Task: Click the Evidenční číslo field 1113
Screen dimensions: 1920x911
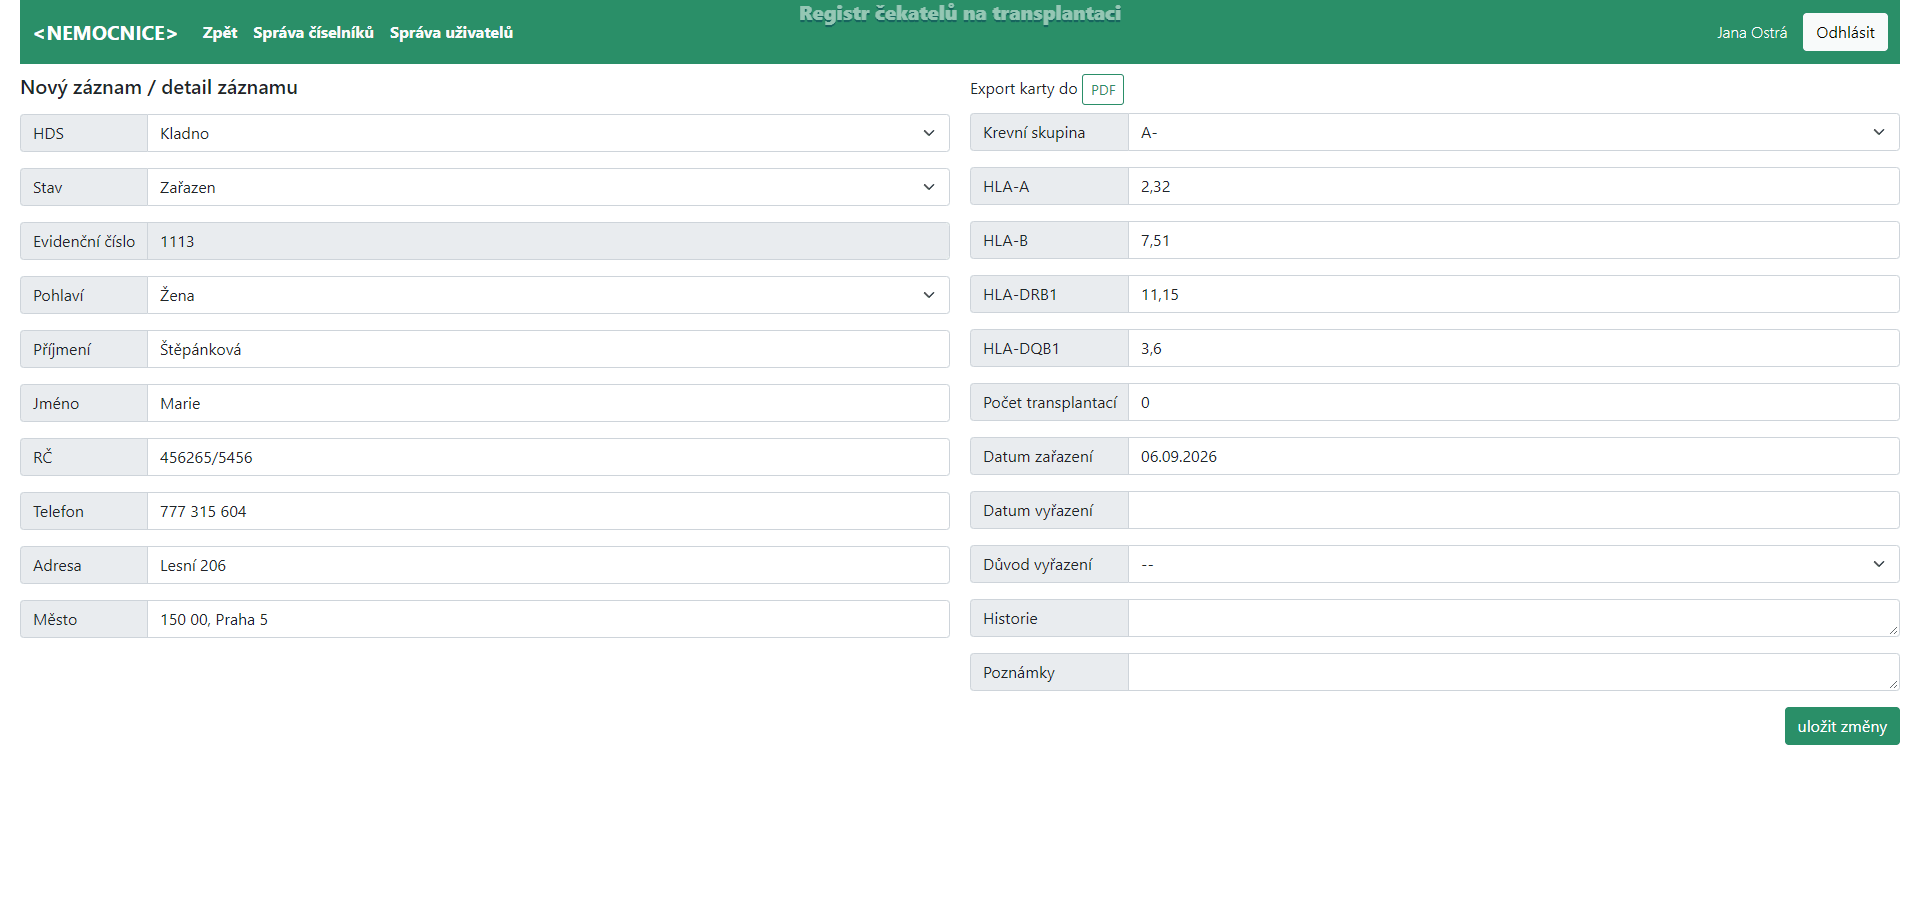Action: click(548, 241)
